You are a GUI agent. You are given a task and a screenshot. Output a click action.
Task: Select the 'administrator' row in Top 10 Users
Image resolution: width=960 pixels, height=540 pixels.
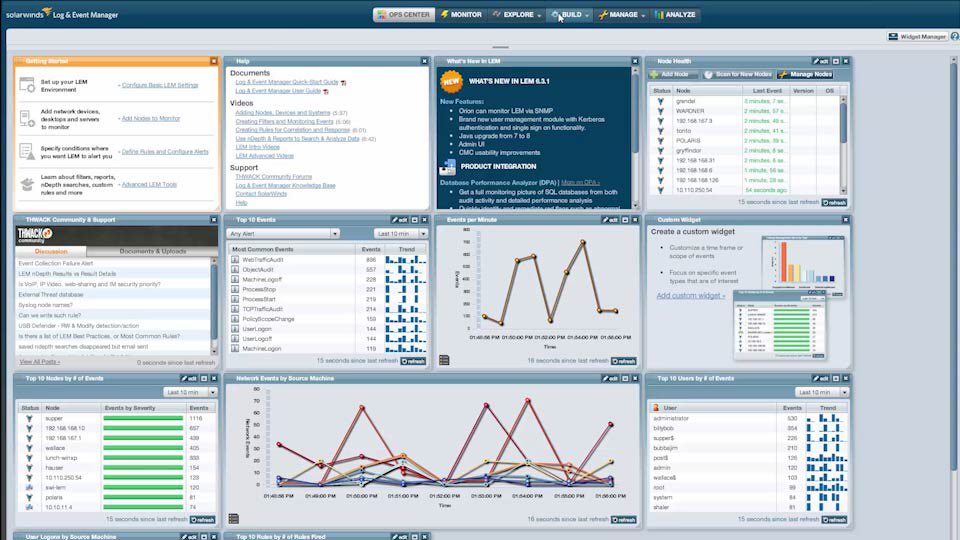748,418
